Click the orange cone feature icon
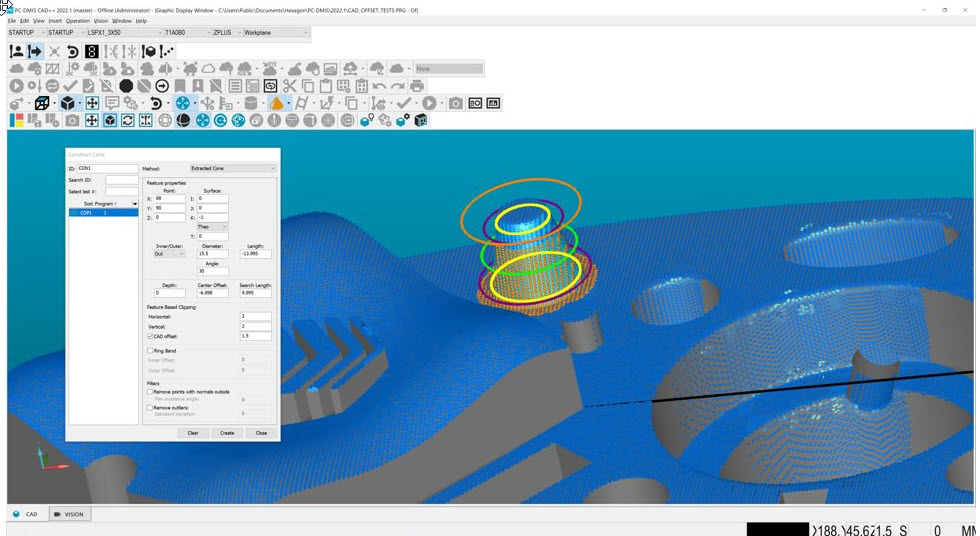The width and height of the screenshot is (980, 536). (x=273, y=103)
